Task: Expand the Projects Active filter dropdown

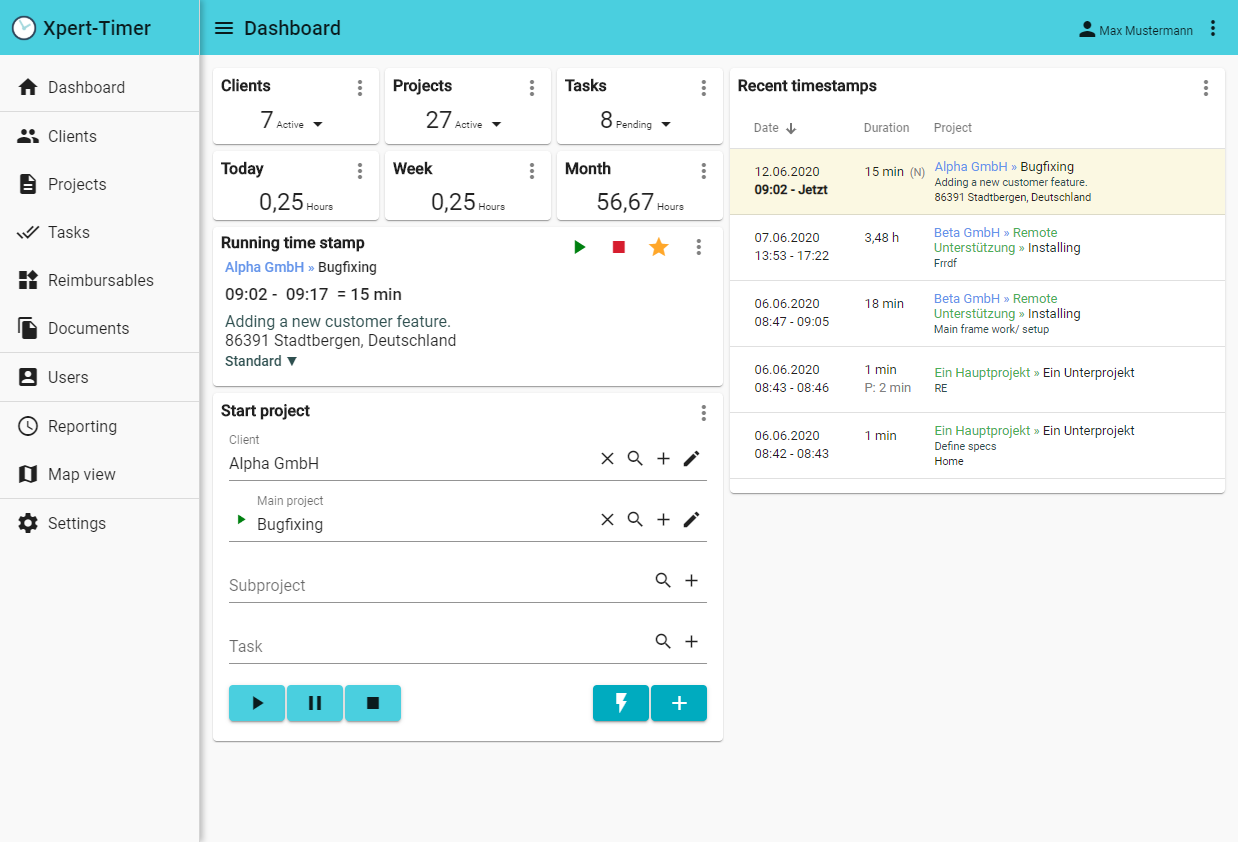Action: pyautogui.click(x=496, y=125)
